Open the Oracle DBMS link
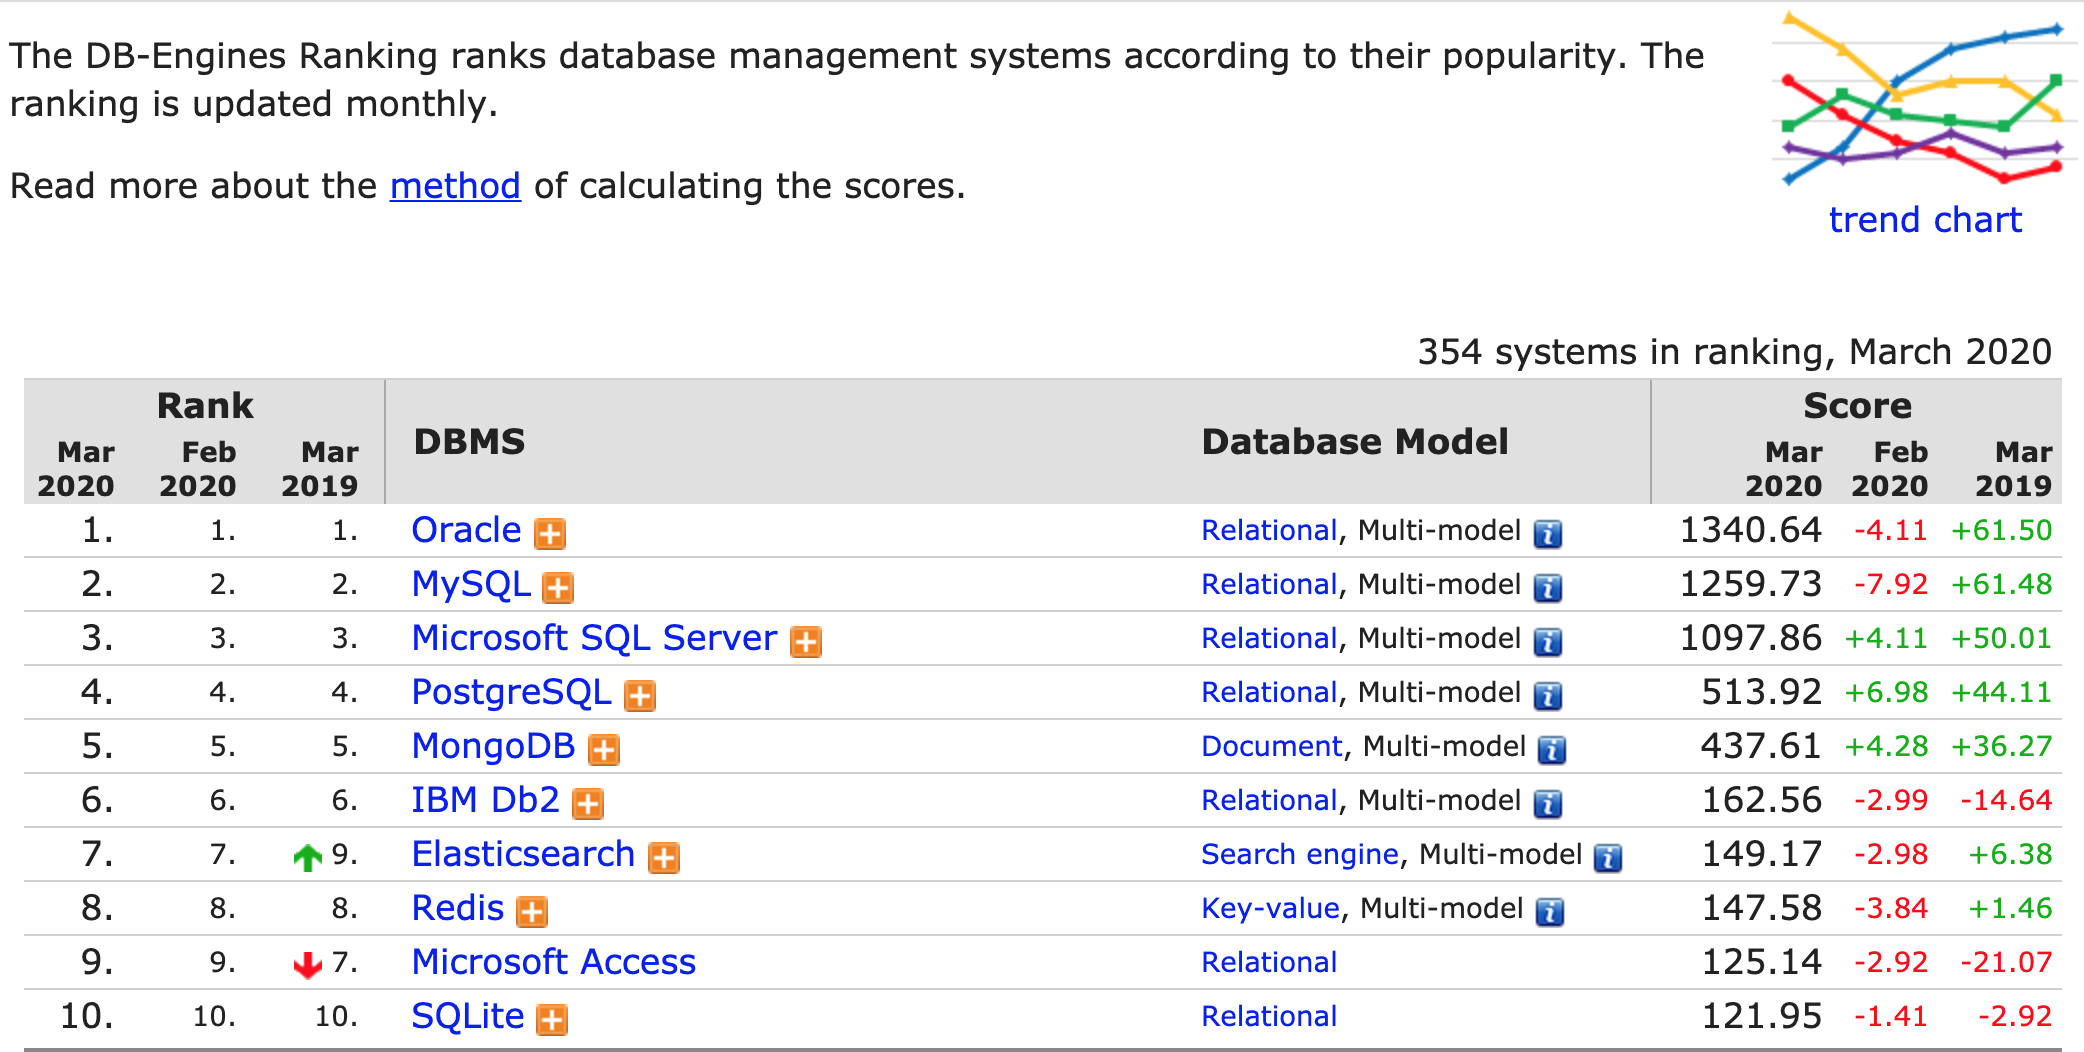 pos(466,530)
